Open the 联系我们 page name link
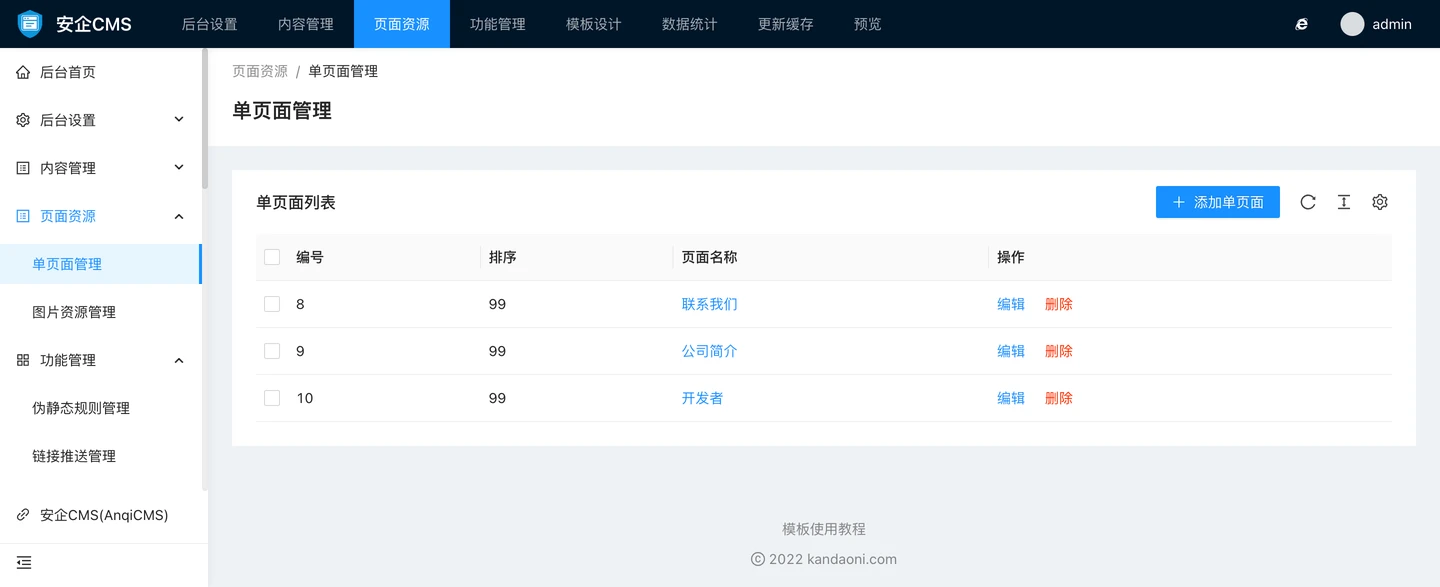 click(x=709, y=304)
